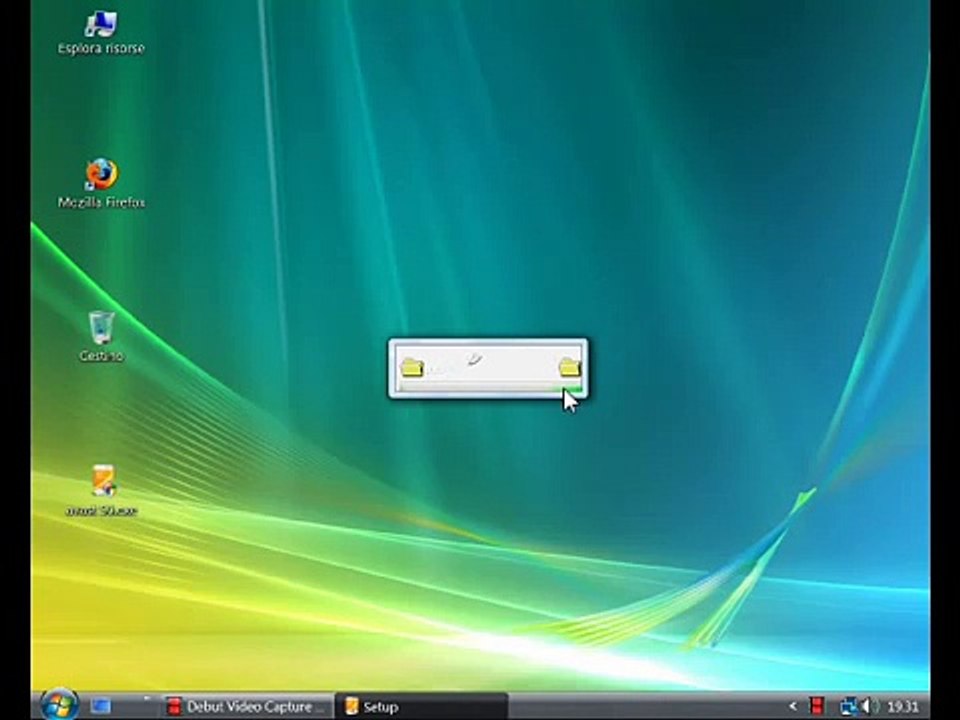The height and width of the screenshot is (720, 960).
Task: Select the Mozilla Firefox desktop shortcut
Action: click(101, 184)
